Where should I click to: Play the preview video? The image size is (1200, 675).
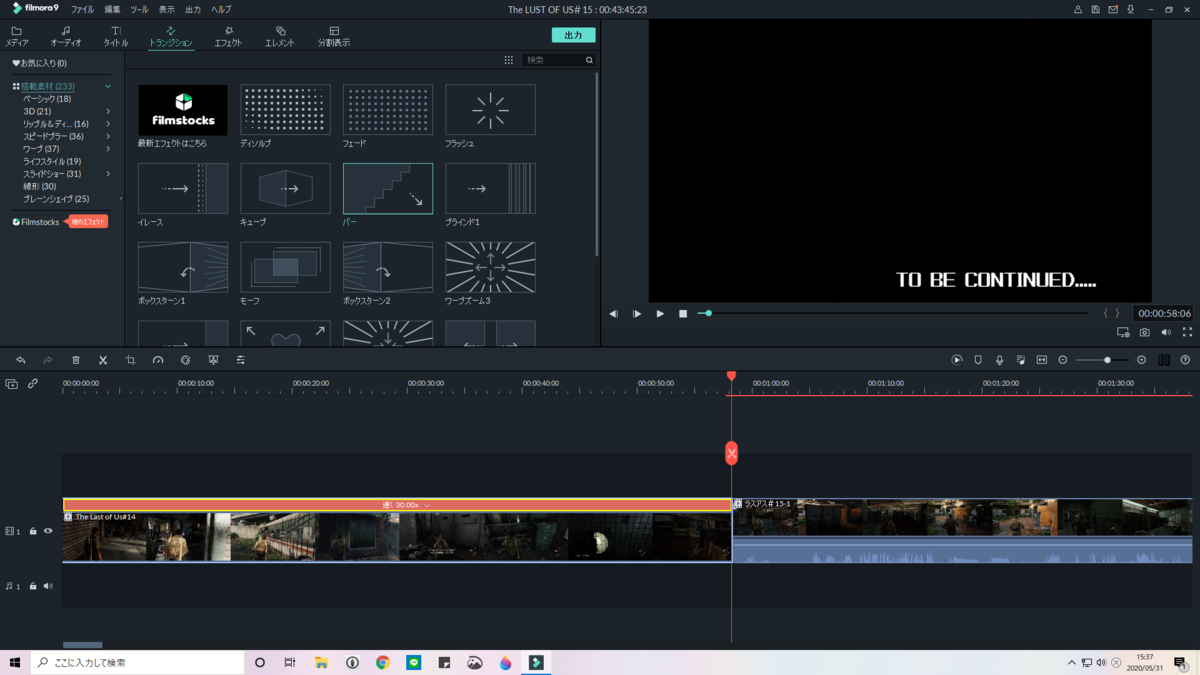pyautogui.click(x=660, y=314)
